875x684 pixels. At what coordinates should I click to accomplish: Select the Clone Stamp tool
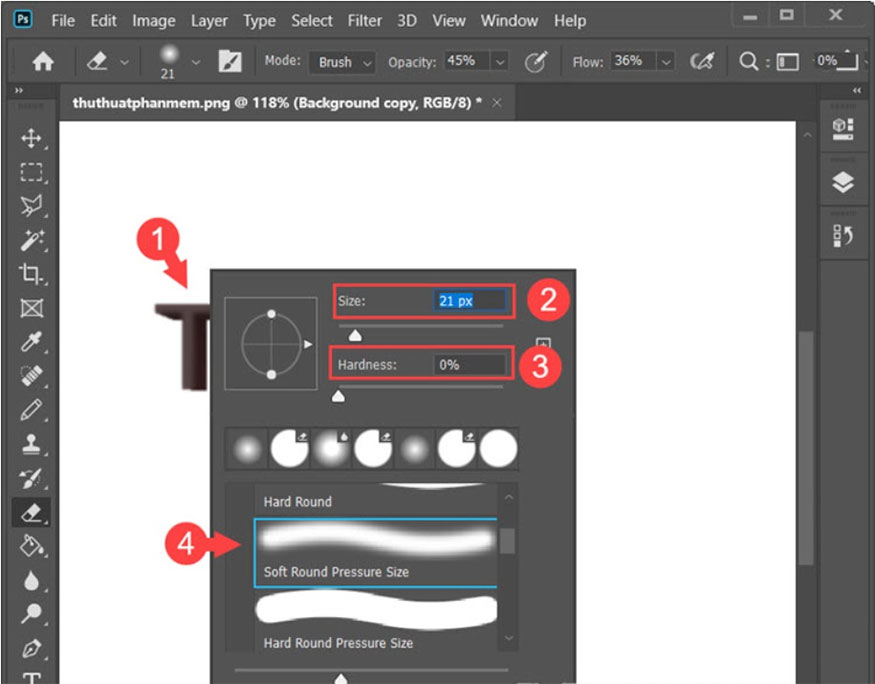pyautogui.click(x=33, y=444)
